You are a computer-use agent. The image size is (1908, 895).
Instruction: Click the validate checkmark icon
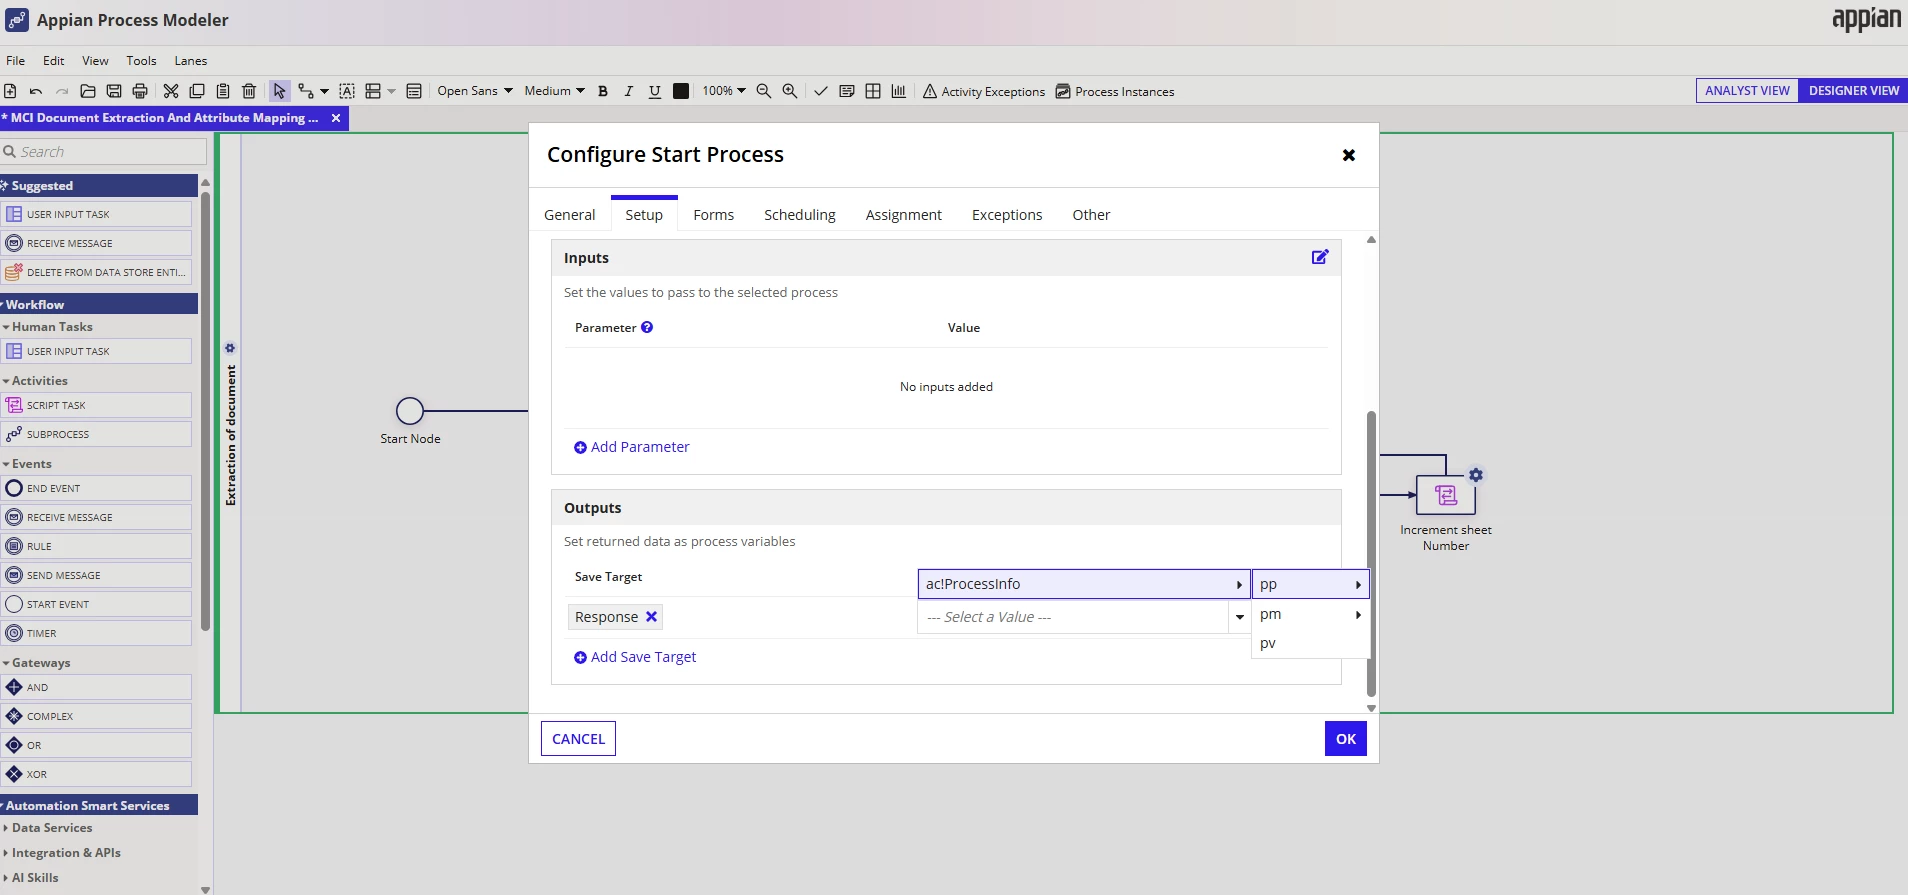coord(821,91)
